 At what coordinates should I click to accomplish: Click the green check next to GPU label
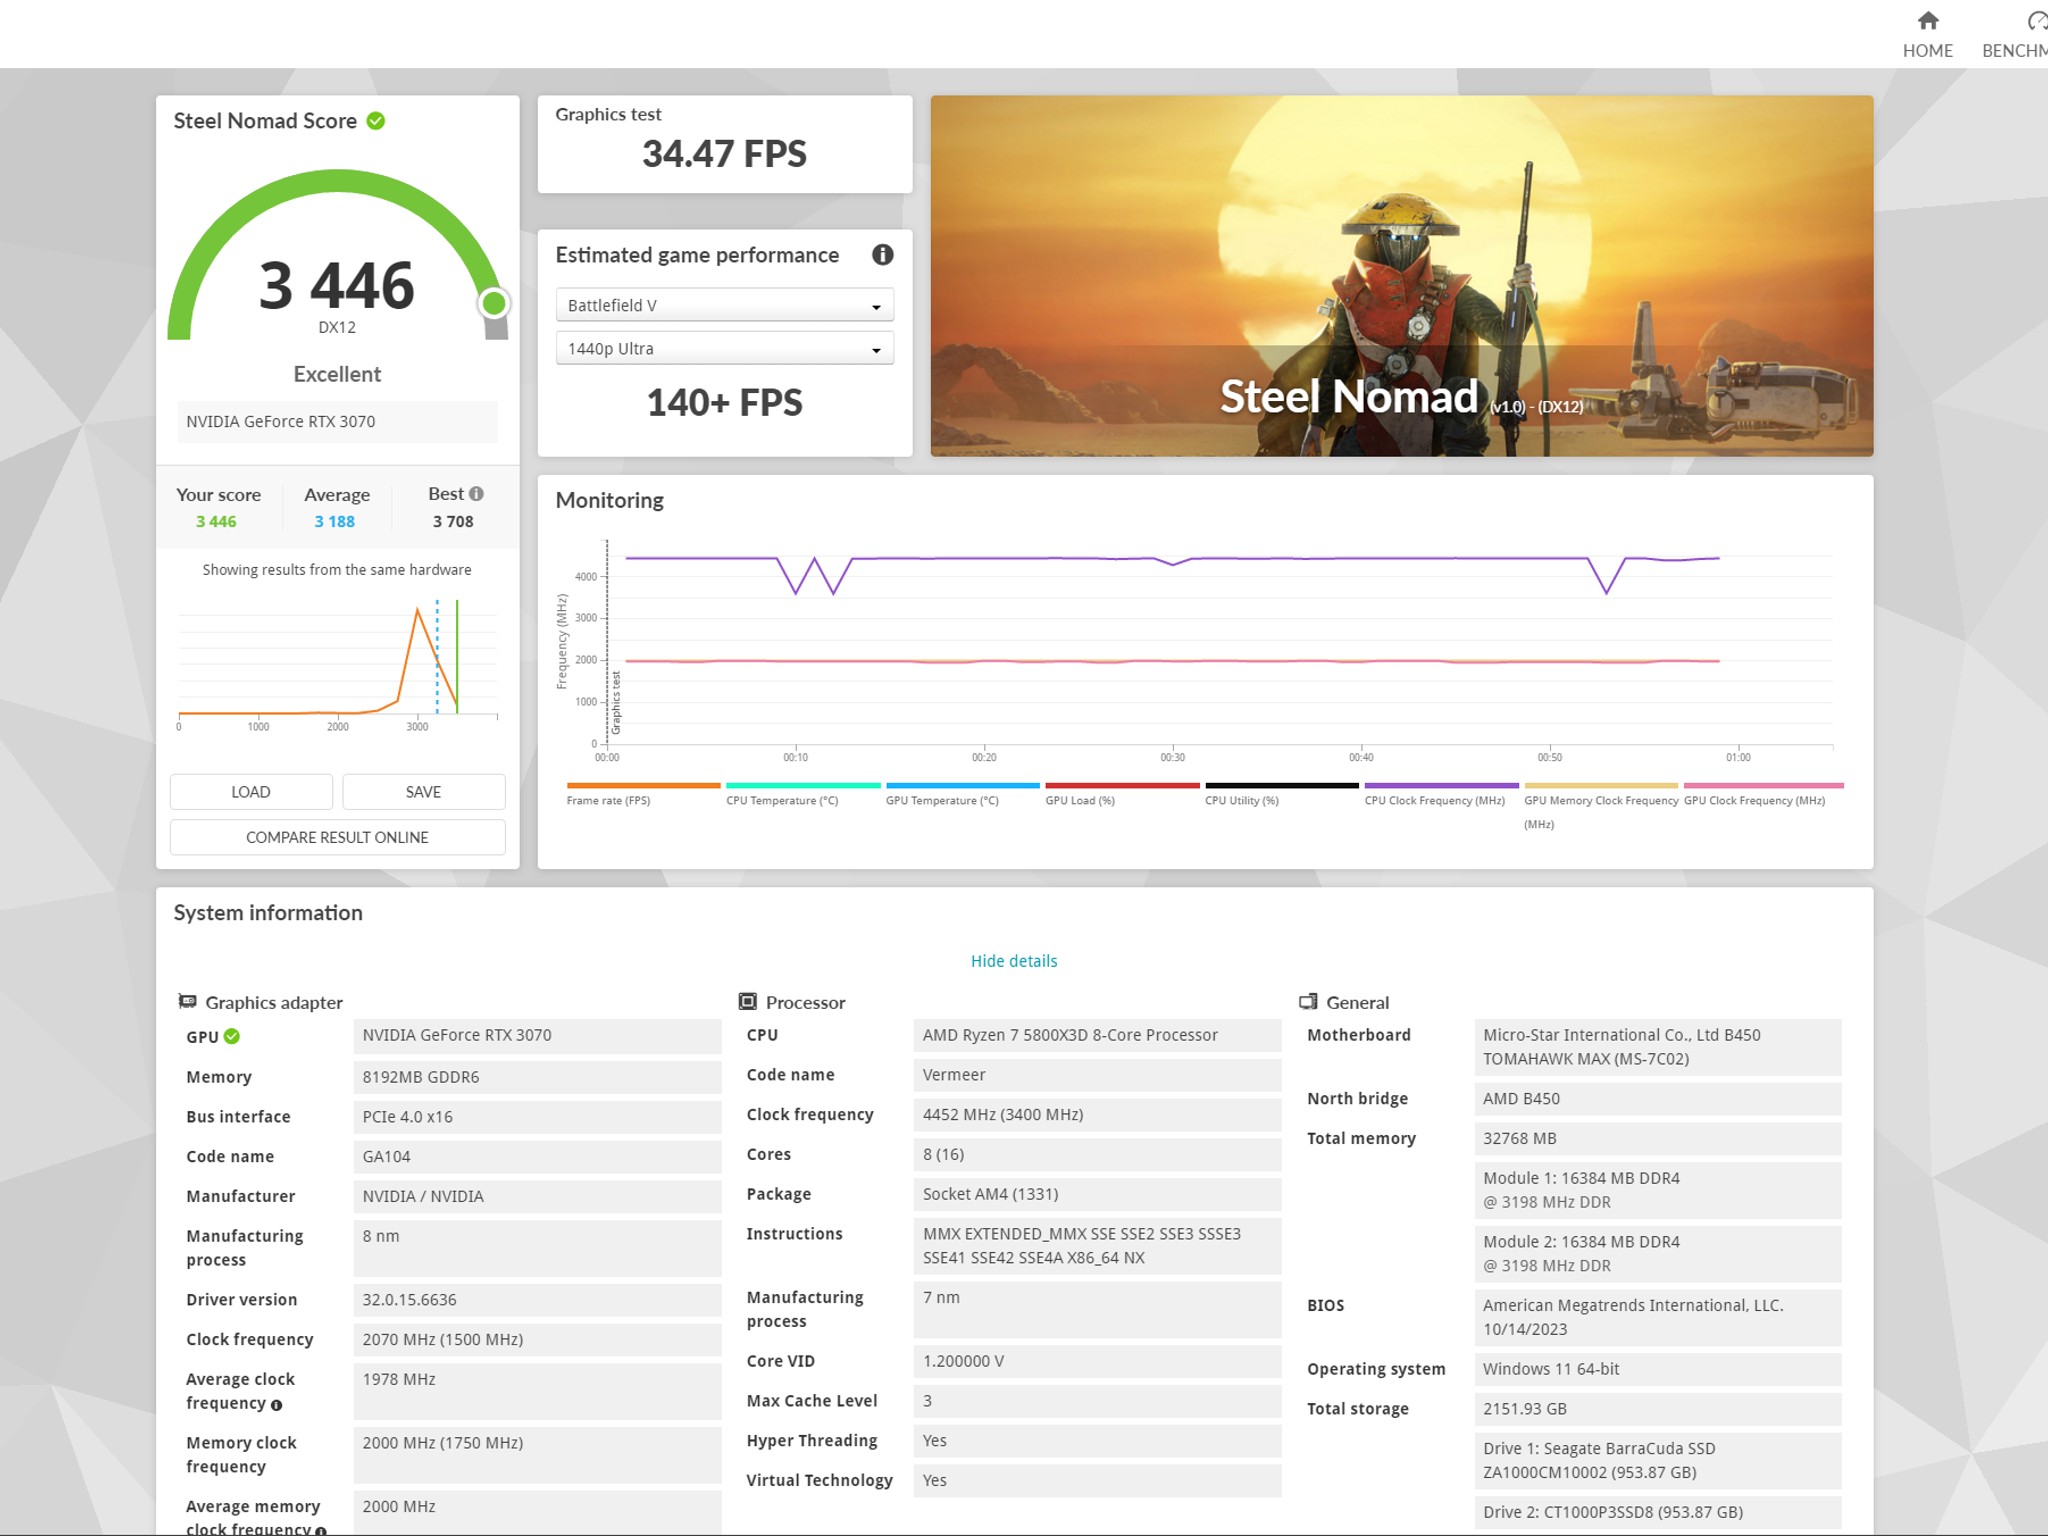coord(232,1037)
